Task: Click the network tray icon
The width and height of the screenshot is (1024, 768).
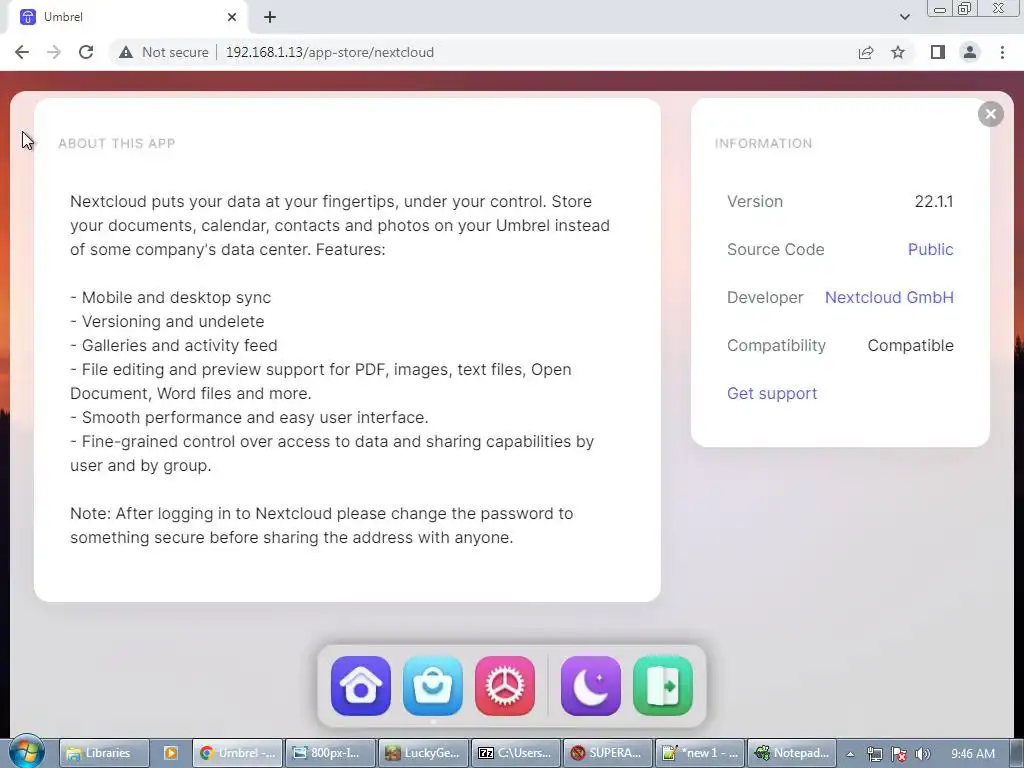Action: 874,754
